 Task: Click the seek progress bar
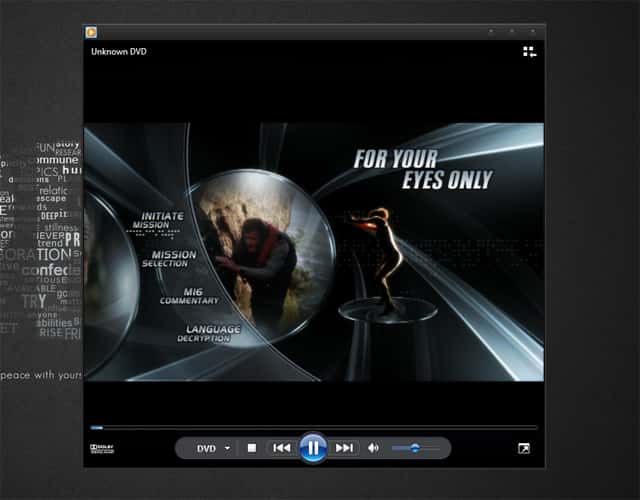click(313, 427)
